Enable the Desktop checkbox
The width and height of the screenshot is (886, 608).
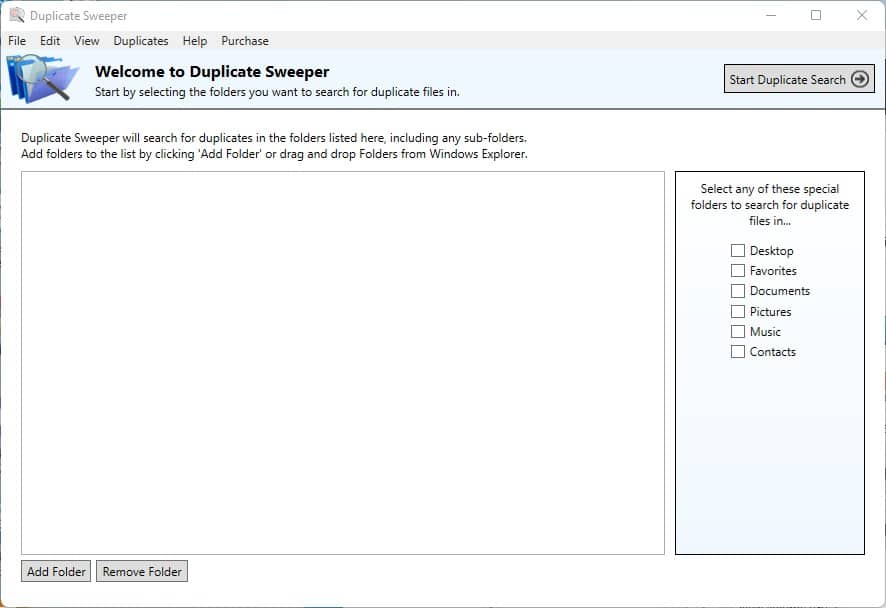[x=738, y=250]
